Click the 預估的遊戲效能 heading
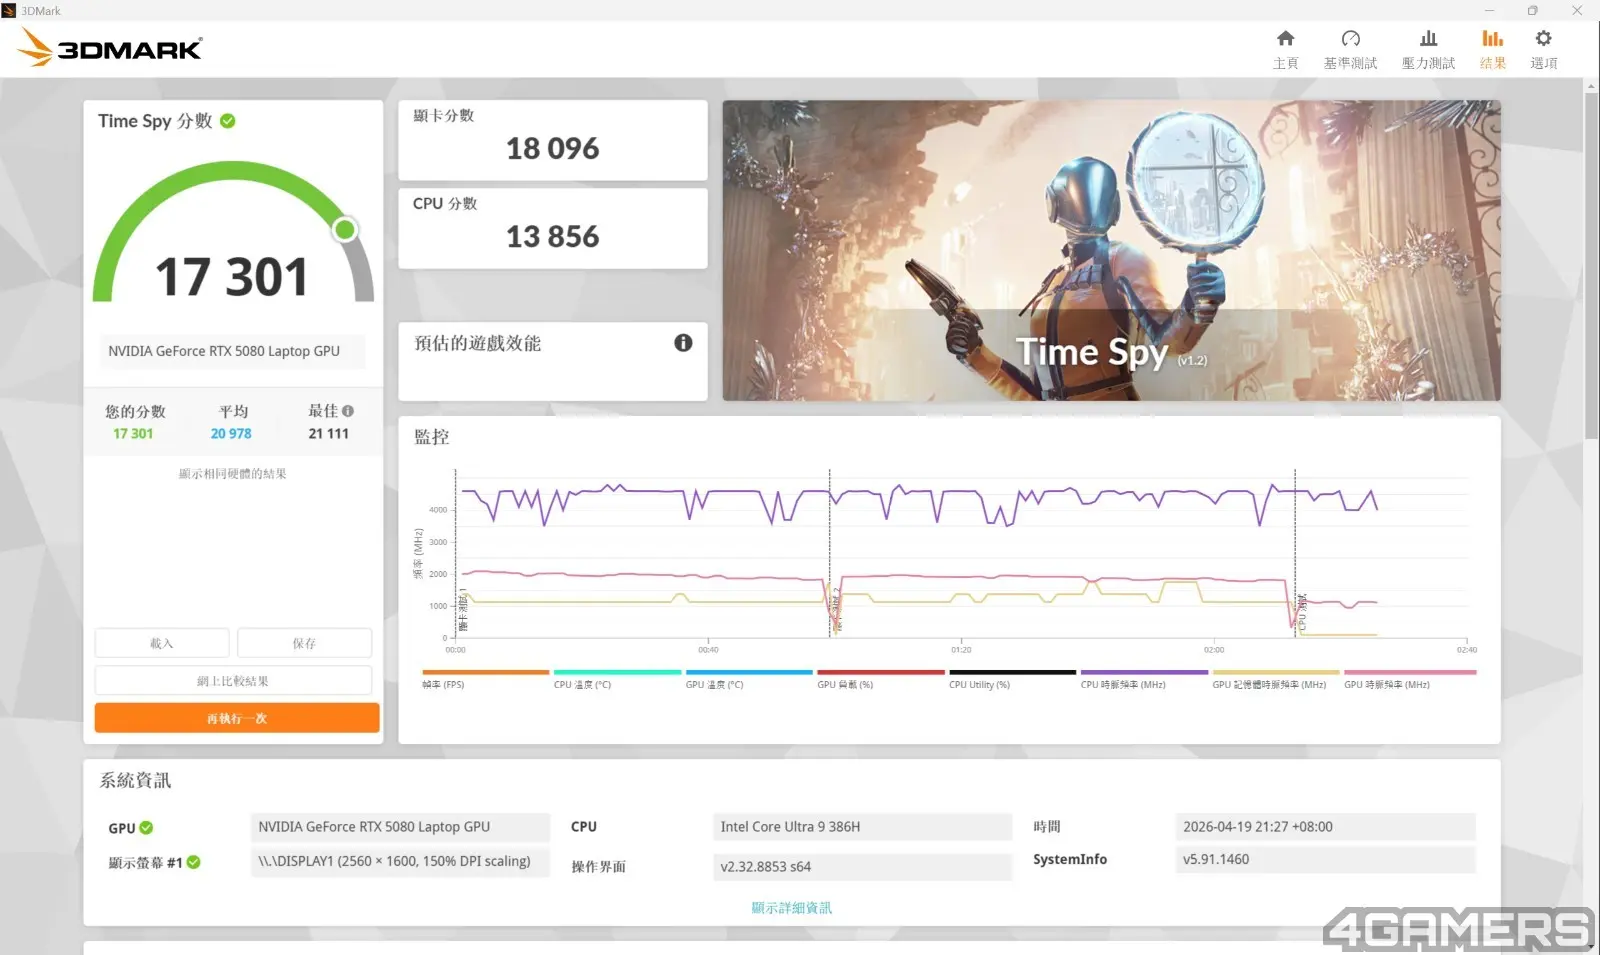1600x955 pixels. coord(478,343)
